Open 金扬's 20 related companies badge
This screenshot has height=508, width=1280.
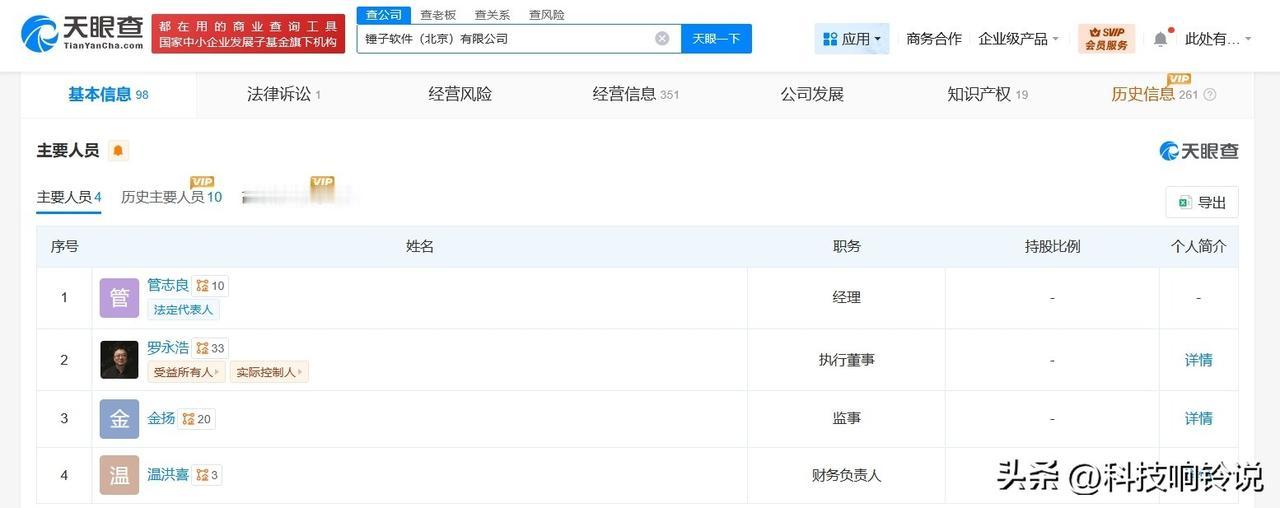[x=197, y=419]
